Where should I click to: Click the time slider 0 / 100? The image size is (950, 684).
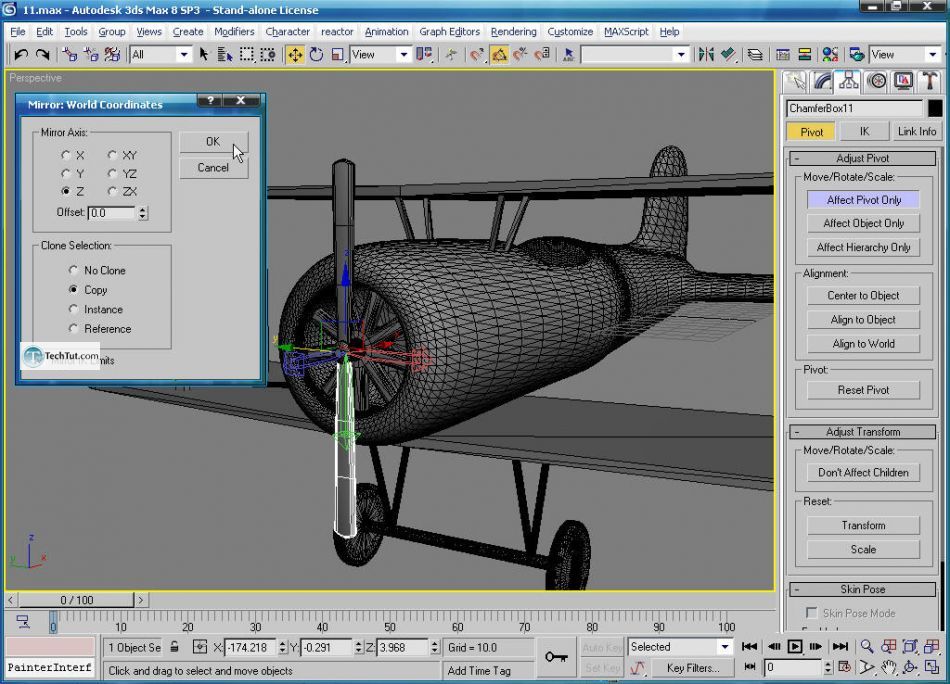pos(76,600)
